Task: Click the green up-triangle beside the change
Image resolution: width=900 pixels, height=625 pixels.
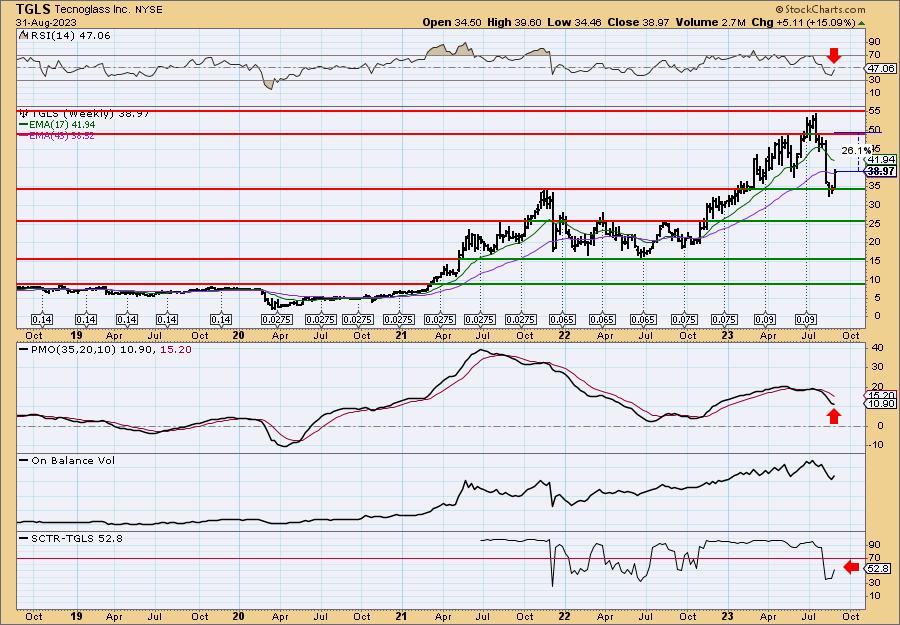Action: [861, 22]
